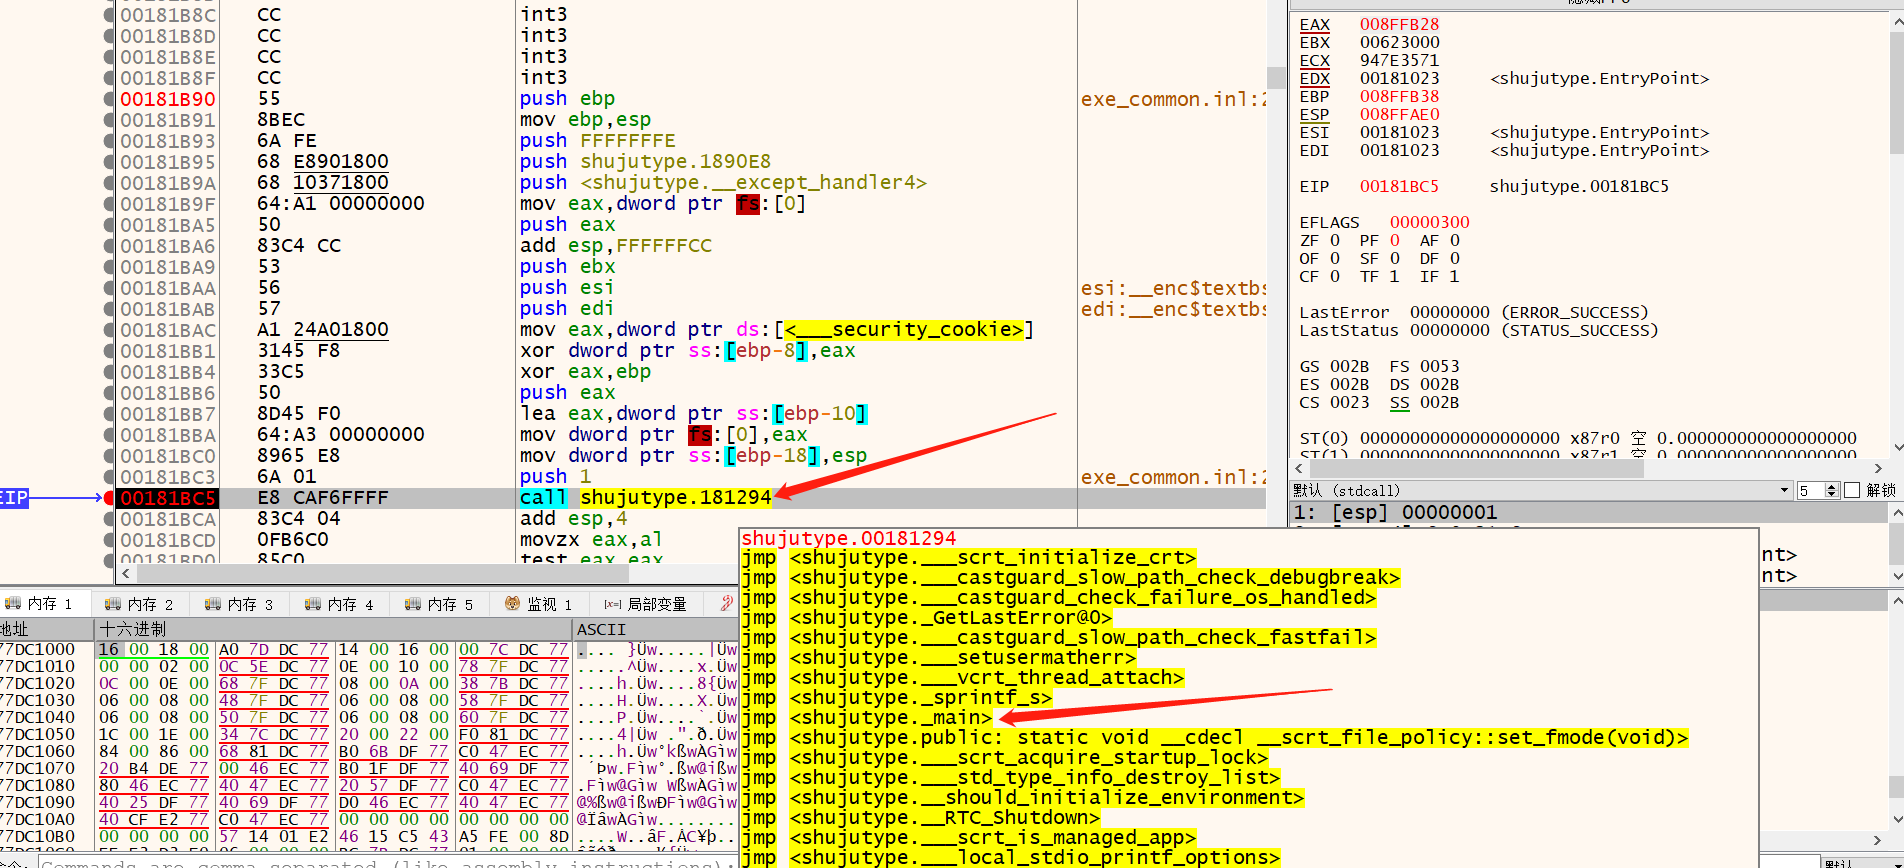This screenshot has width=1904, height=868.
Task: Enable the 解锁 unlock checkbox
Action: (1852, 490)
